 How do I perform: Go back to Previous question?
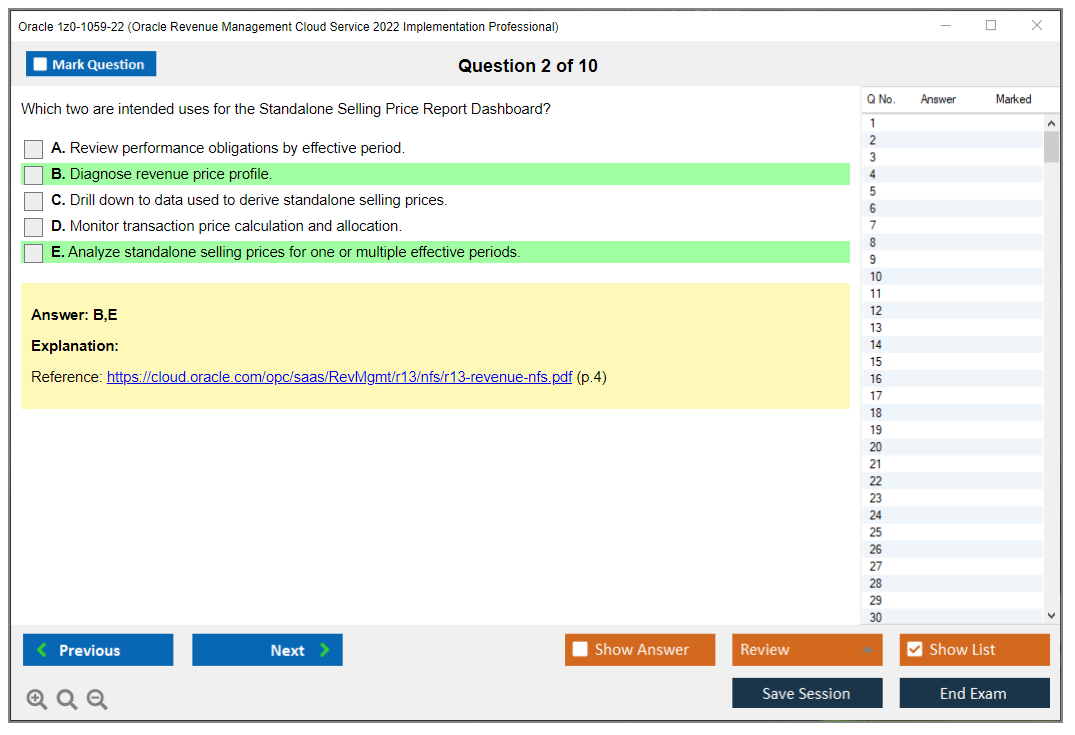pyautogui.click(x=98, y=650)
